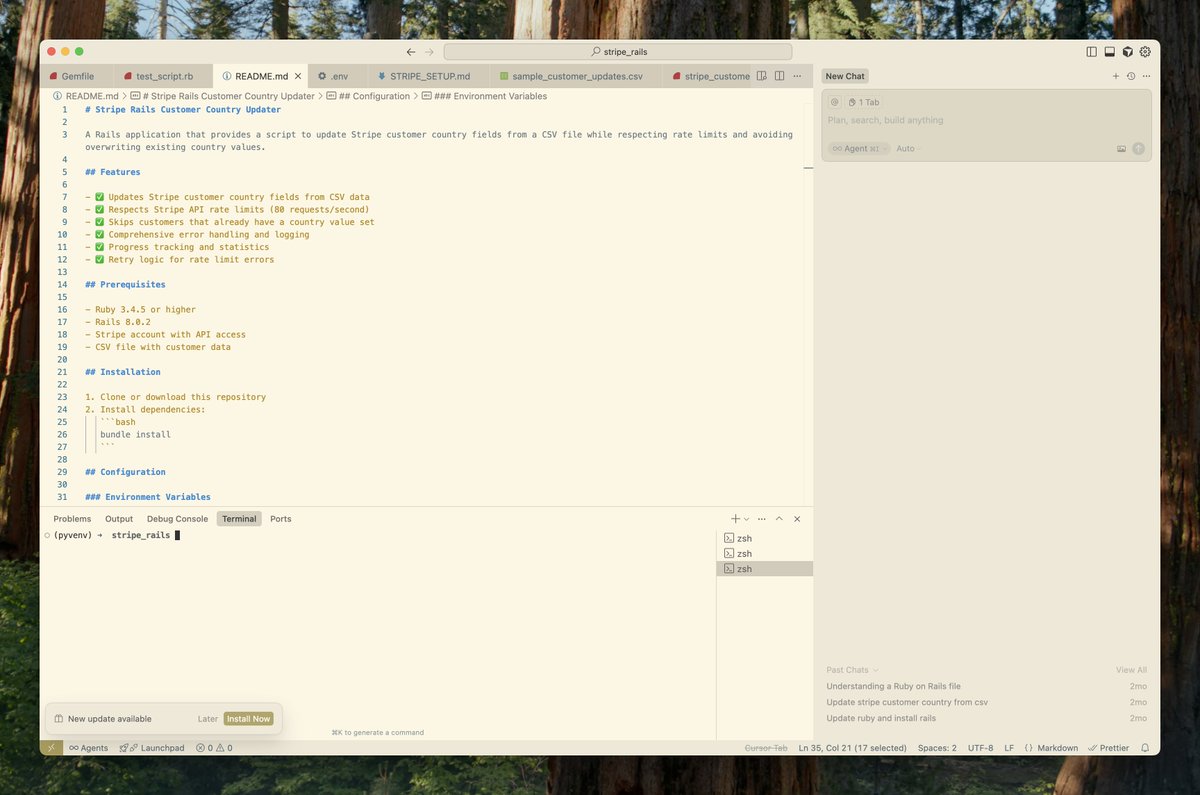
Task: Click the New Chat tab
Action: pyautogui.click(x=845, y=76)
